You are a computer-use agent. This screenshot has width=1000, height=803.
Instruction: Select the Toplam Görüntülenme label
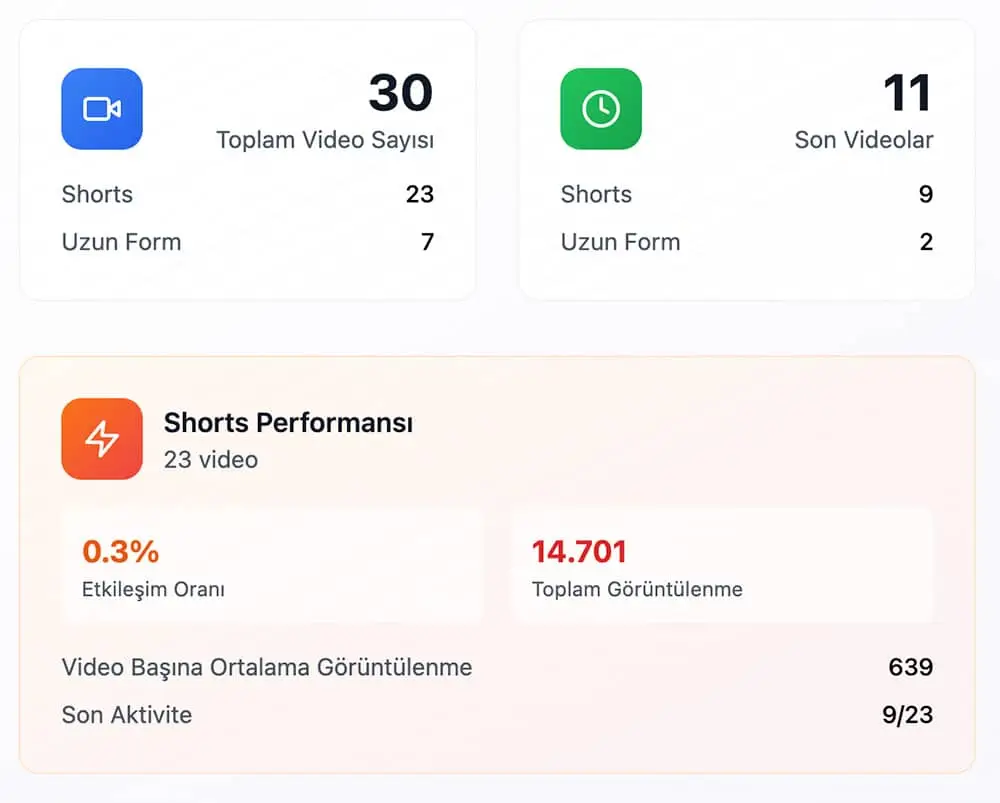tap(637, 589)
